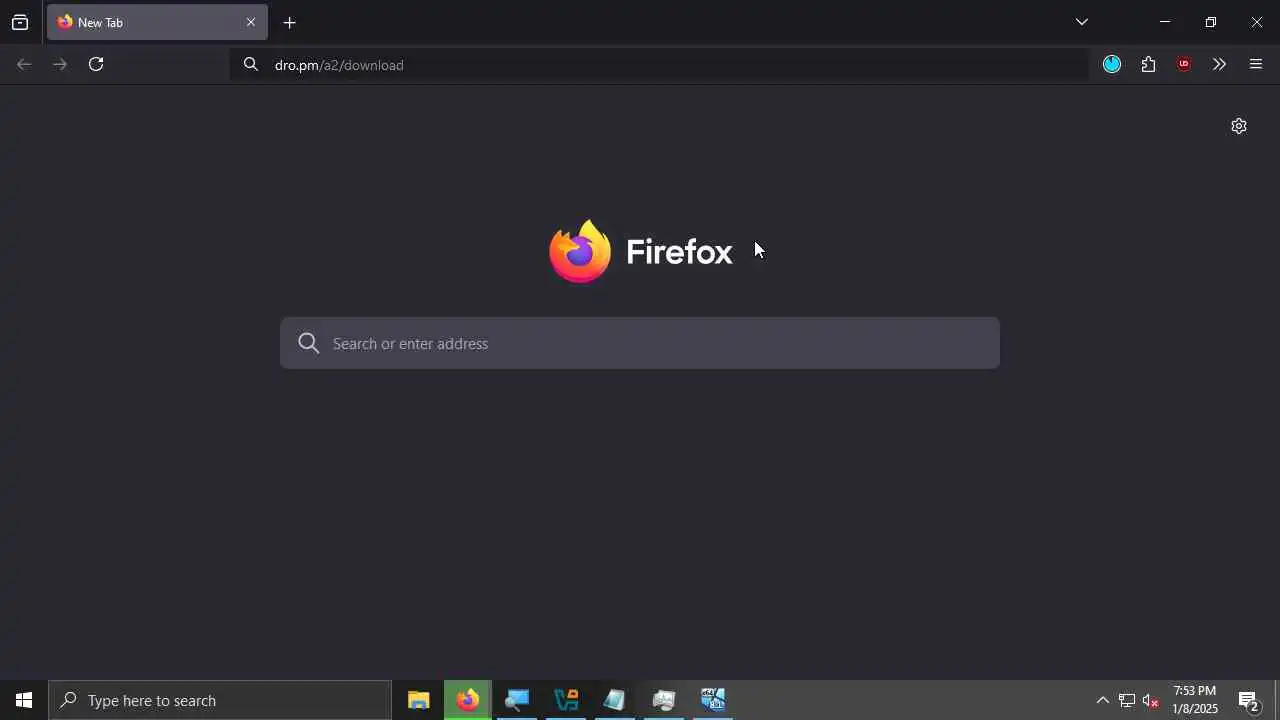Screen dimensions: 1280x720
Task: Open the VS-style taskbar app
Action: point(566,700)
